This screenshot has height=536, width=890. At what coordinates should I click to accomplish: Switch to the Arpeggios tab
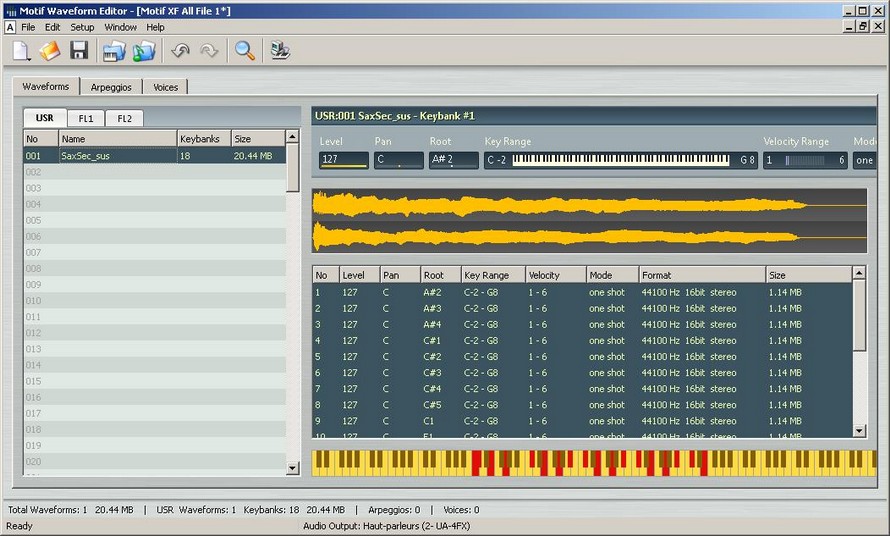111,87
